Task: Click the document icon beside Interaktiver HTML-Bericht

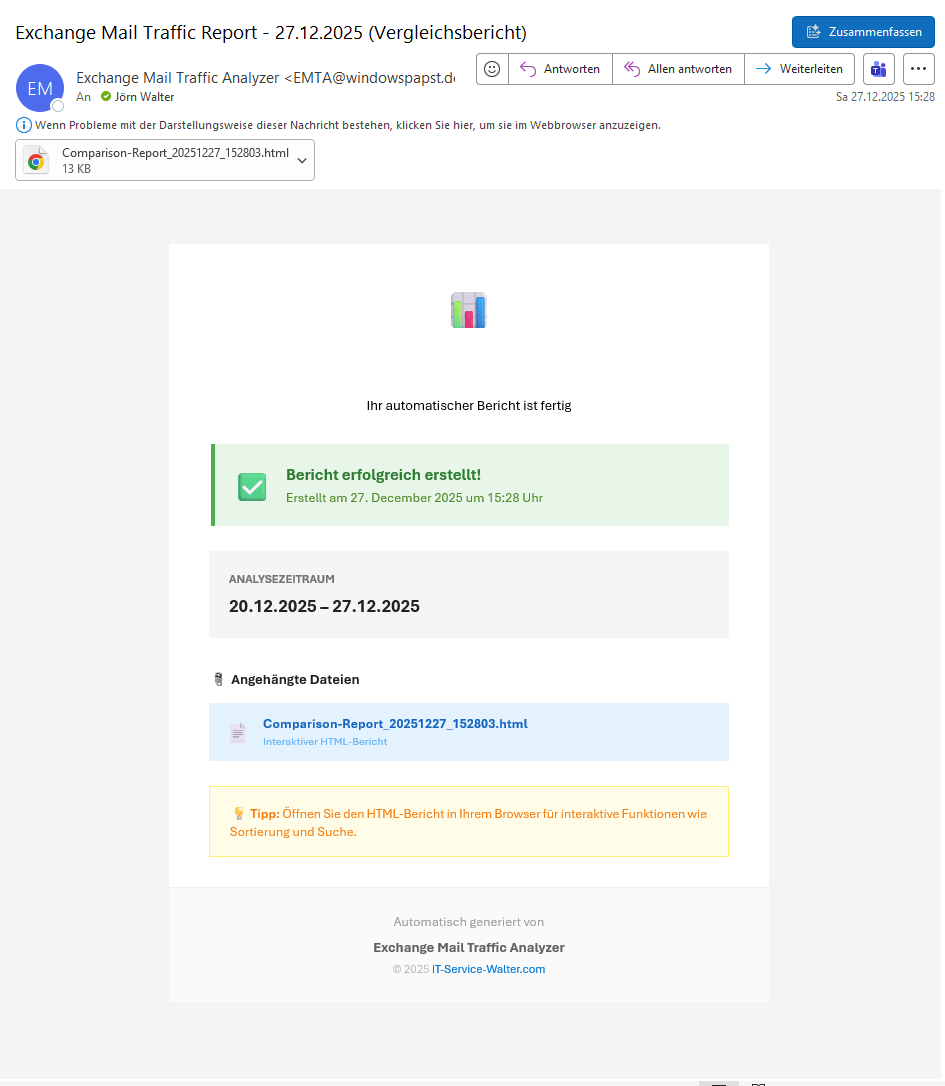Action: point(238,733)
